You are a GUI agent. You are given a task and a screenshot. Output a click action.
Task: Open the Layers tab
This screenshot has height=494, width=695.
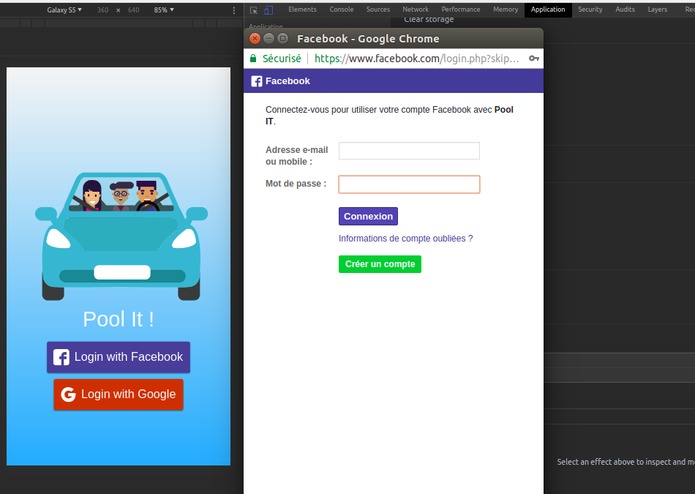657,9
